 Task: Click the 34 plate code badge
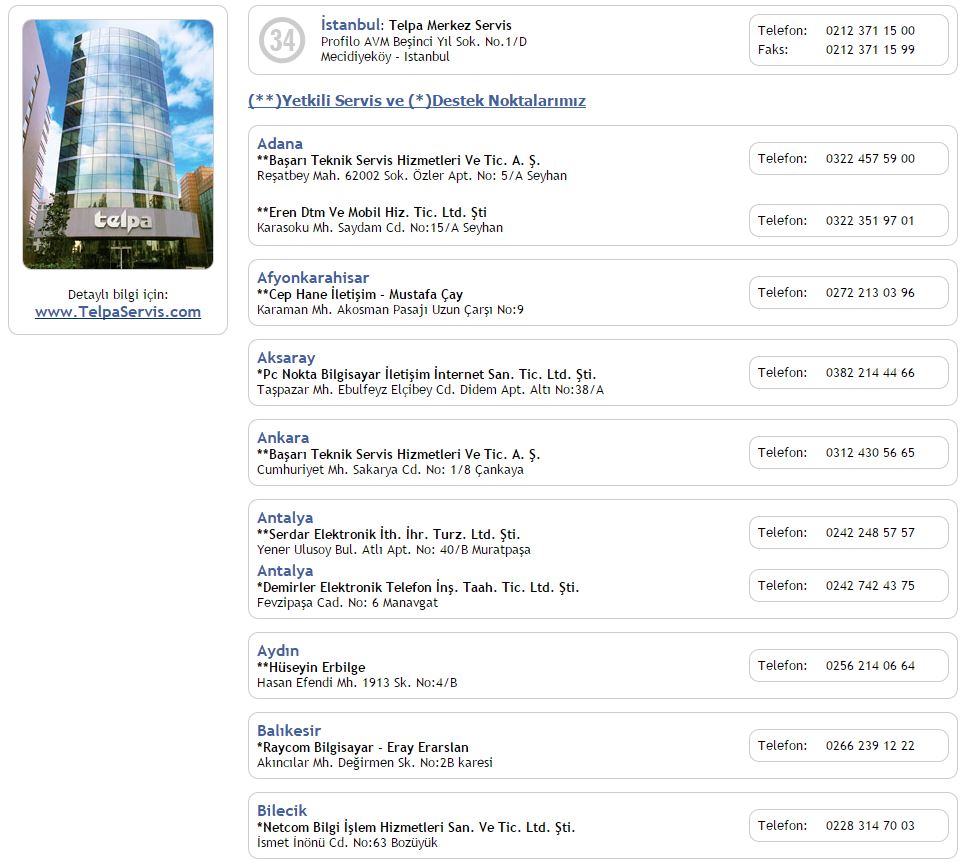[282, 40]
